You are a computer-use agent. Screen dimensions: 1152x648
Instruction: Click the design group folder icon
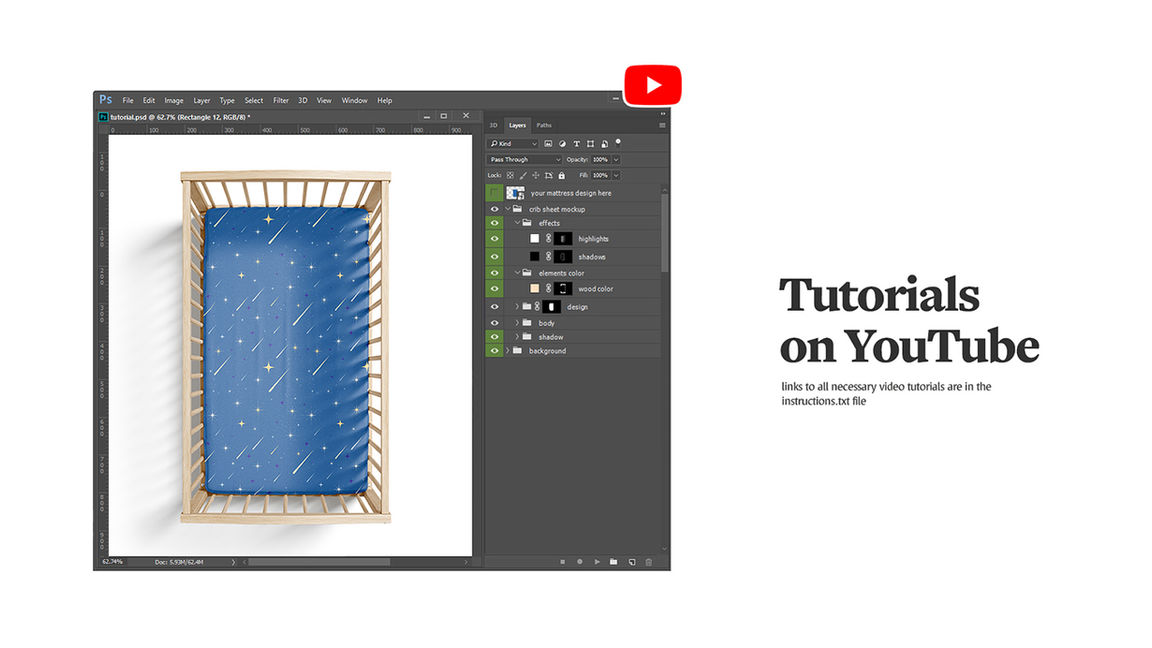tap(527, 306)
